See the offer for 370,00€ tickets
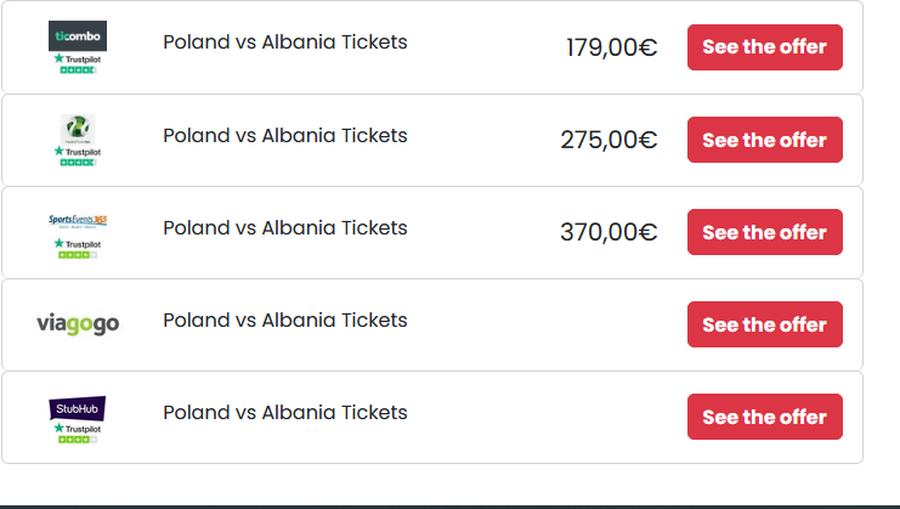This screenshot has width=900, height=509. point(764,232)
